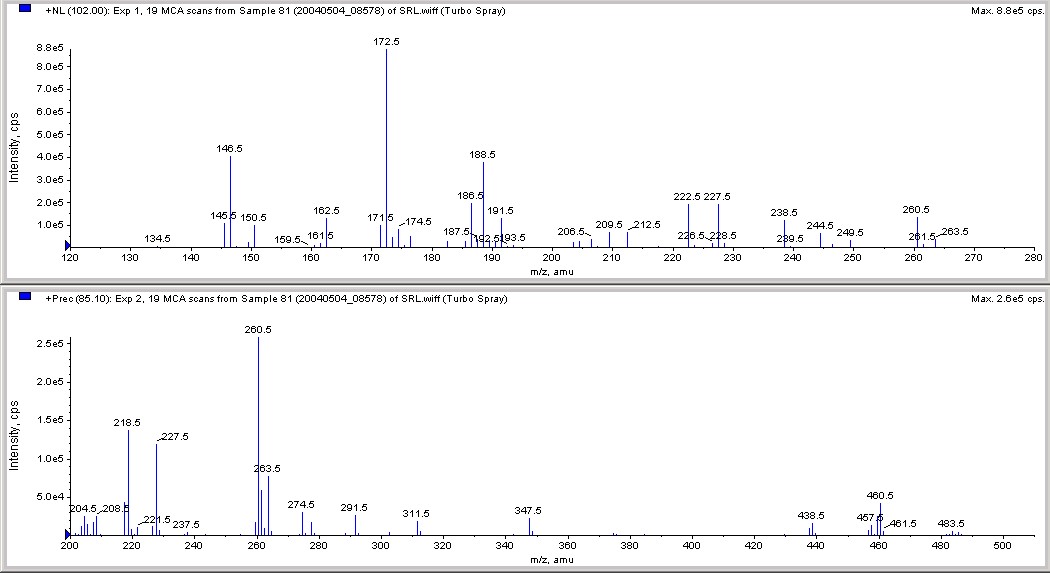Image resolution: width=1050 pixels, height=573 pixels.
Task: Select the +Prec (85.10) spectrum title text
Action: click(x=276, y=299)
